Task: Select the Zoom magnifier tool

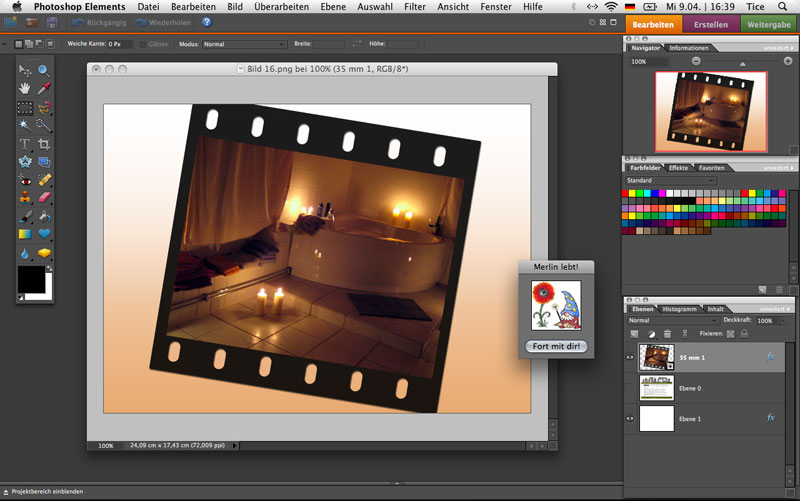Action: (44, 71)
